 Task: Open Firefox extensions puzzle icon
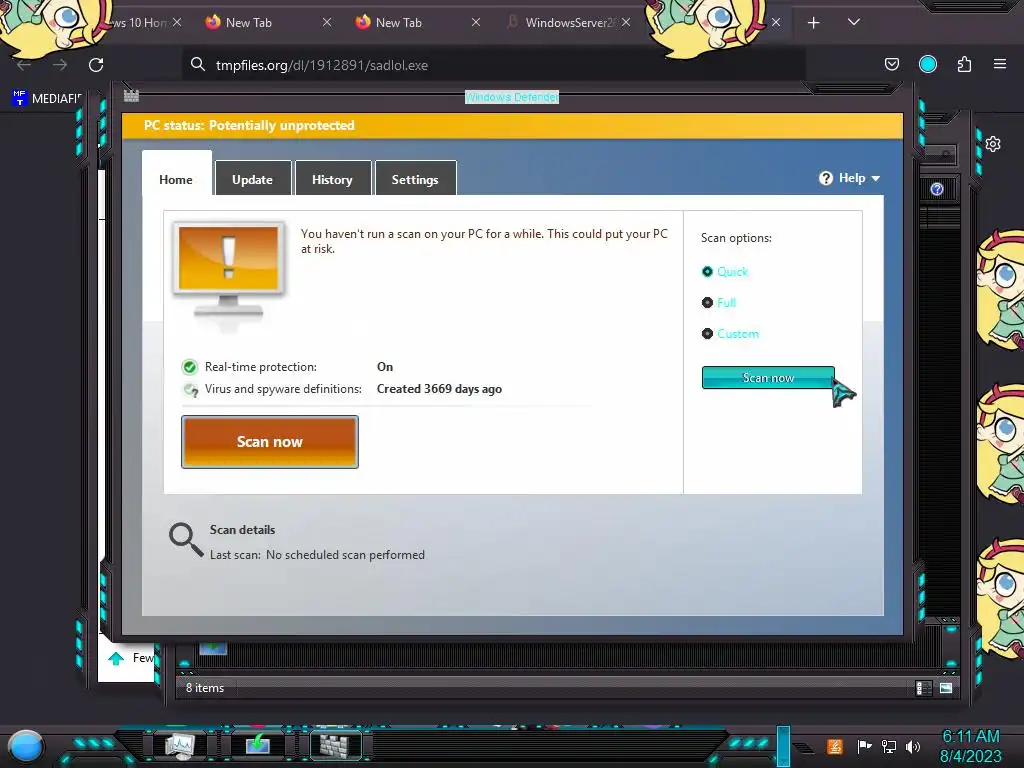click(x=964, y=64)
